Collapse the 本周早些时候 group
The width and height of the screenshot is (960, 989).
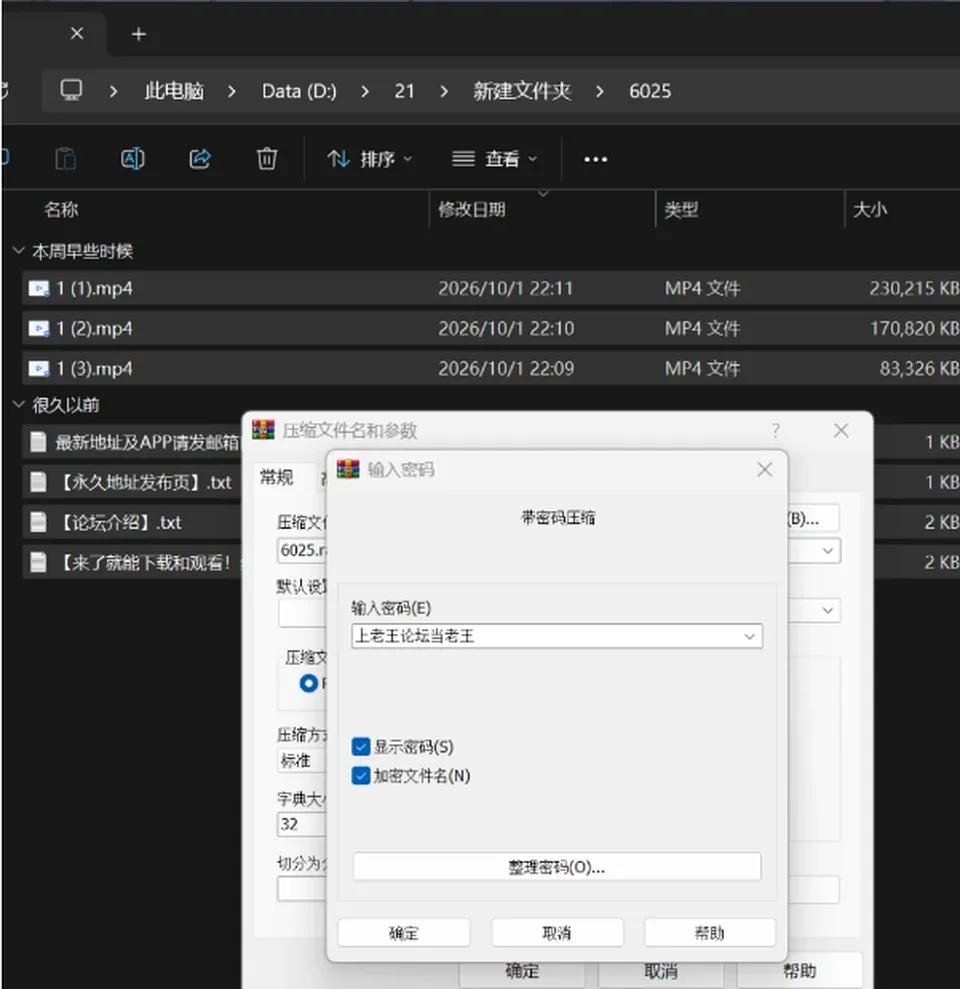(x=18, y=251)
